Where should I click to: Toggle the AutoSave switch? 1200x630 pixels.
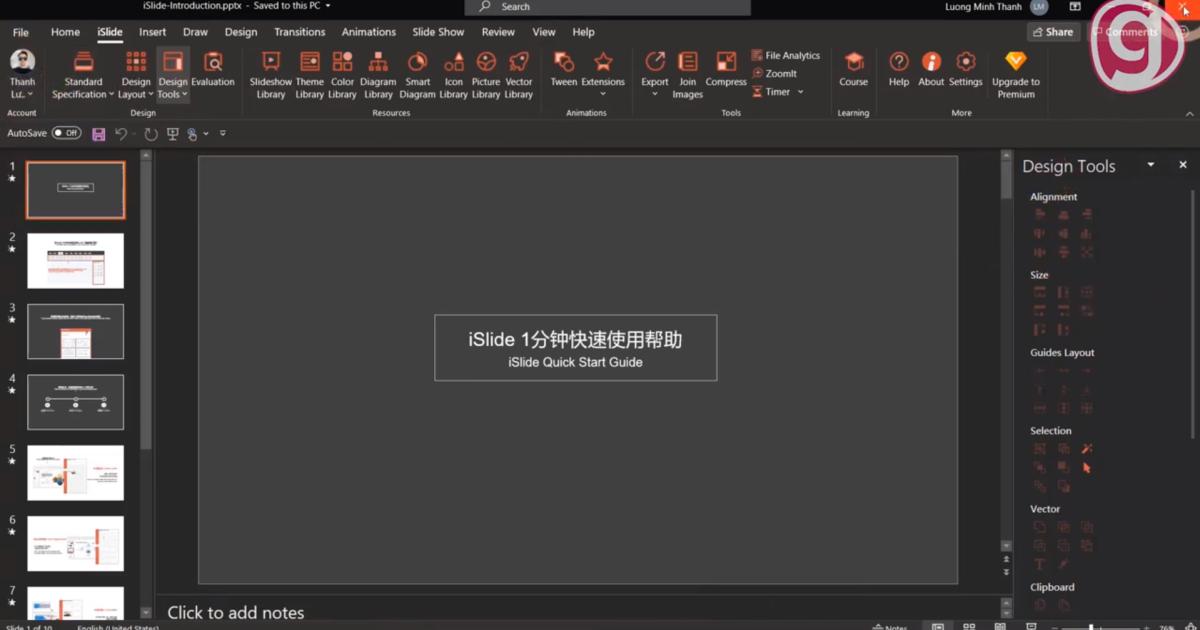tap(66, 133)
